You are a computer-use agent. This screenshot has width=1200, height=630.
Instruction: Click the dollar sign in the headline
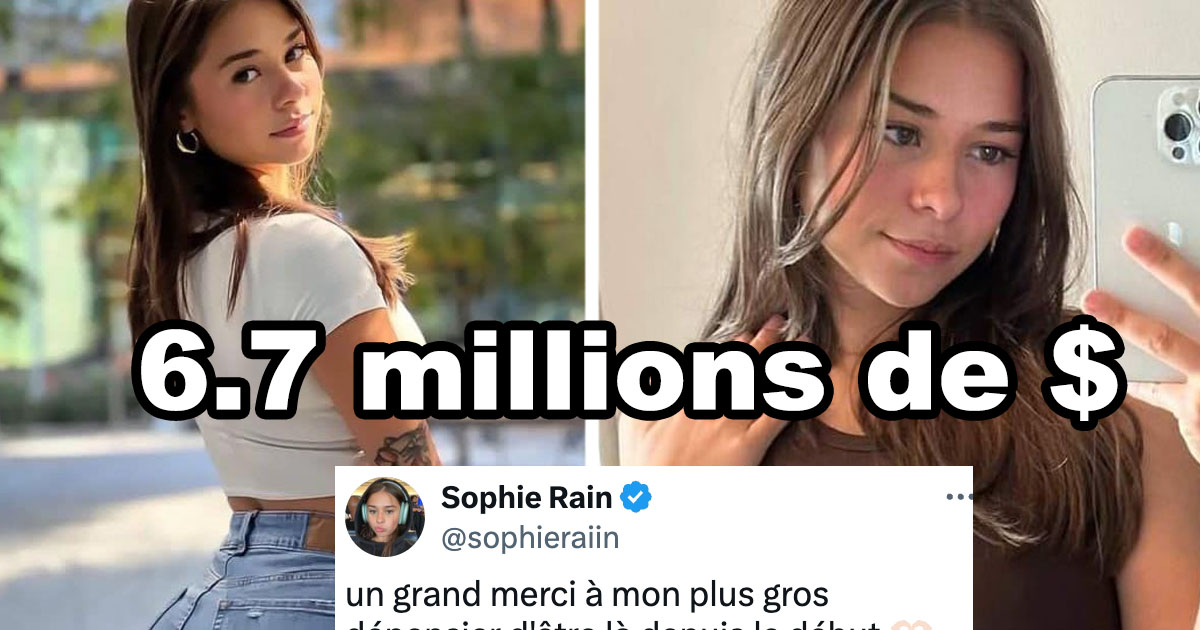pyautogui.click(x=1083, y=373)
